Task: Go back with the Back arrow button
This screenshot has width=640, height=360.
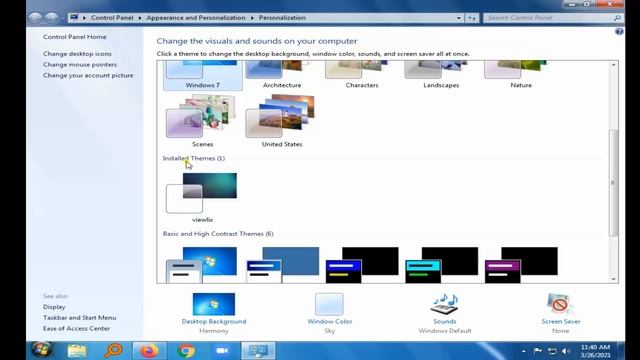Action: click(x=35, y=18)
